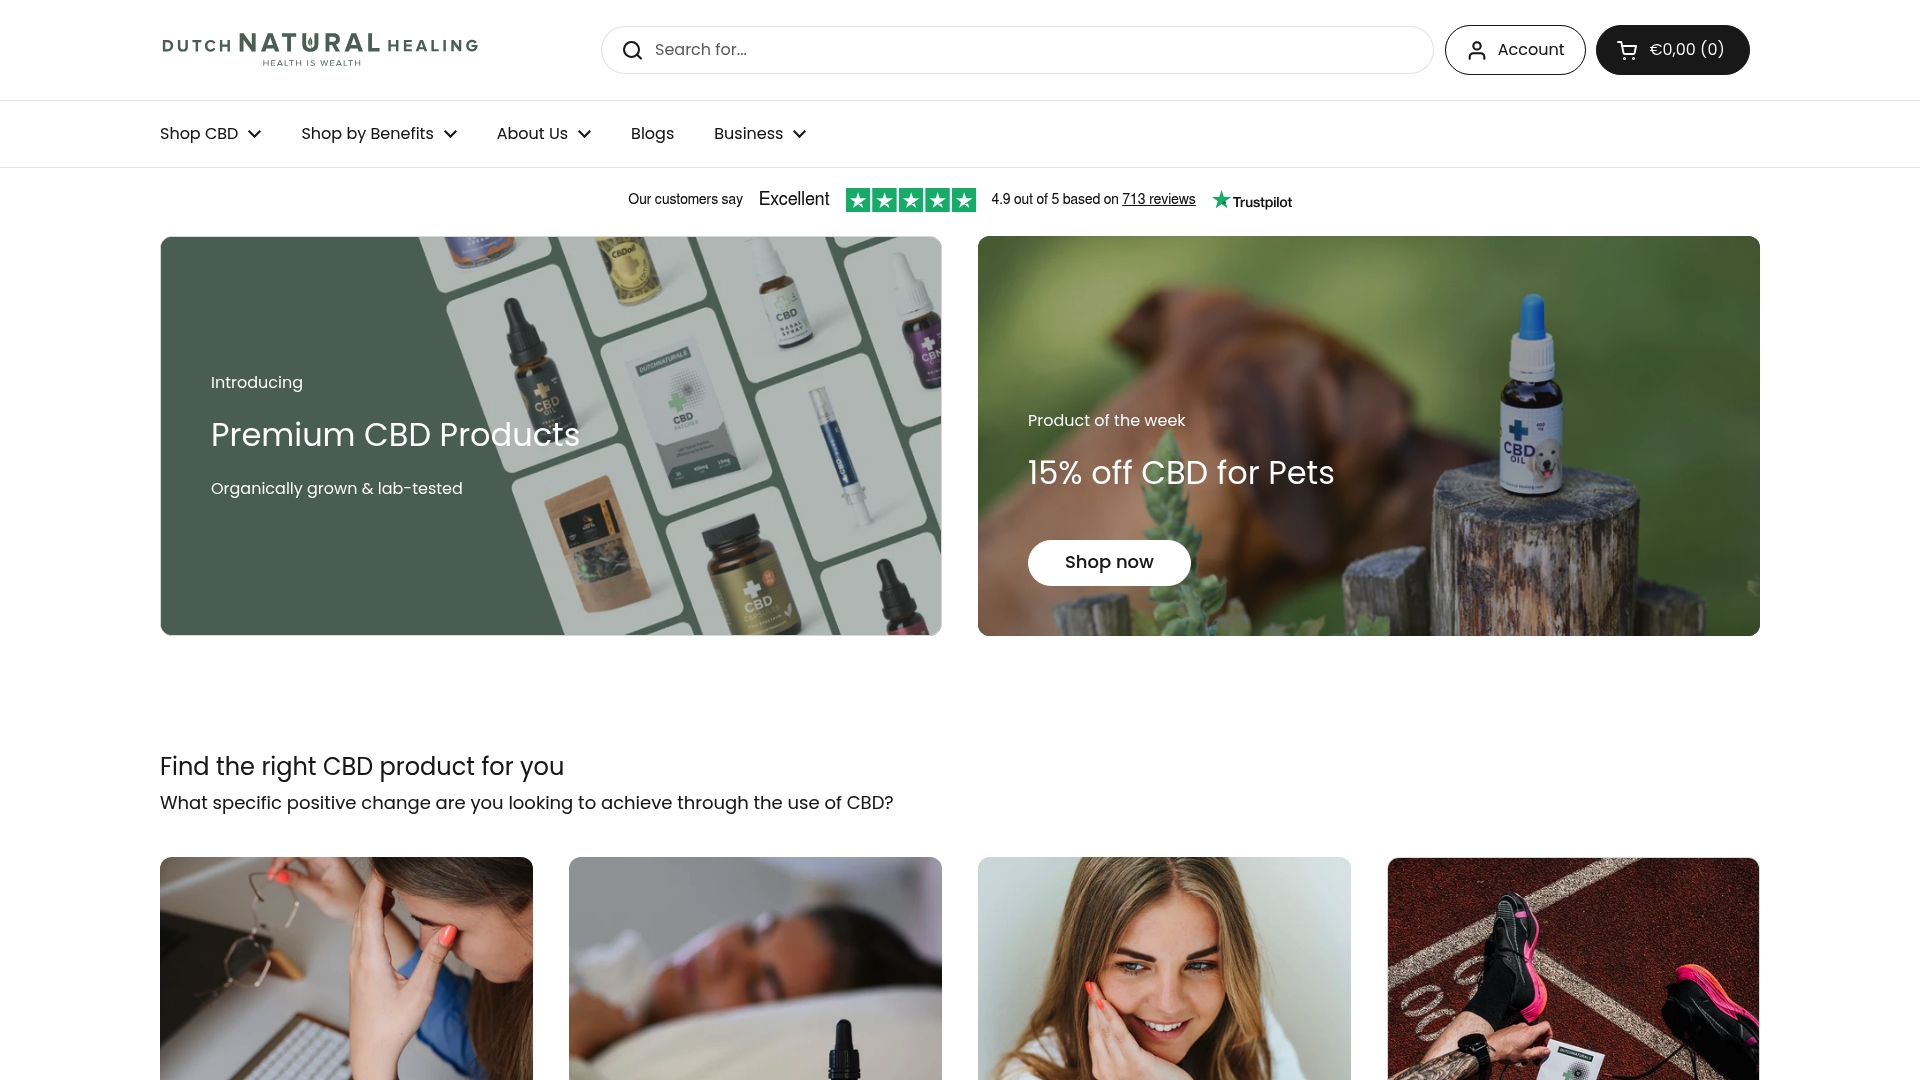Viewport: 1920px width, 1080px height.
Task: Select the sleeping woman category card
Action: pyautogui.click(x=755, y=968)
